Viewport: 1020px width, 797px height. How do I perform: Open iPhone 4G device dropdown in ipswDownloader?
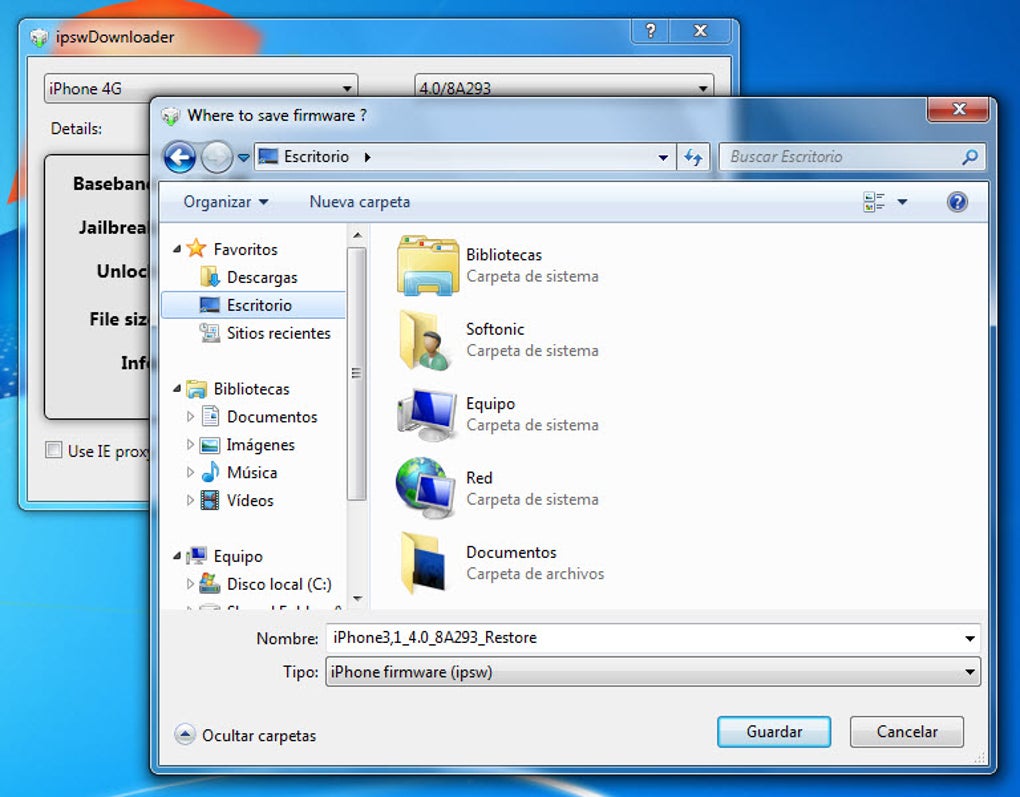pos(201,88)
